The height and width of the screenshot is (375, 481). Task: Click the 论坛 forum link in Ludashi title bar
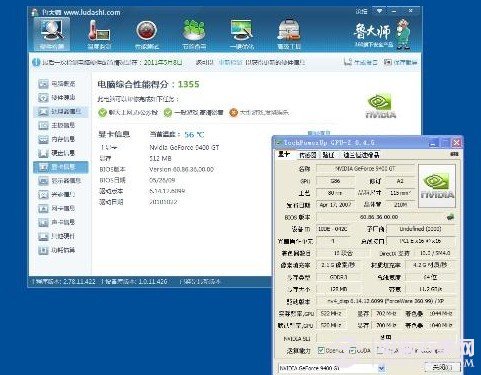361,12
